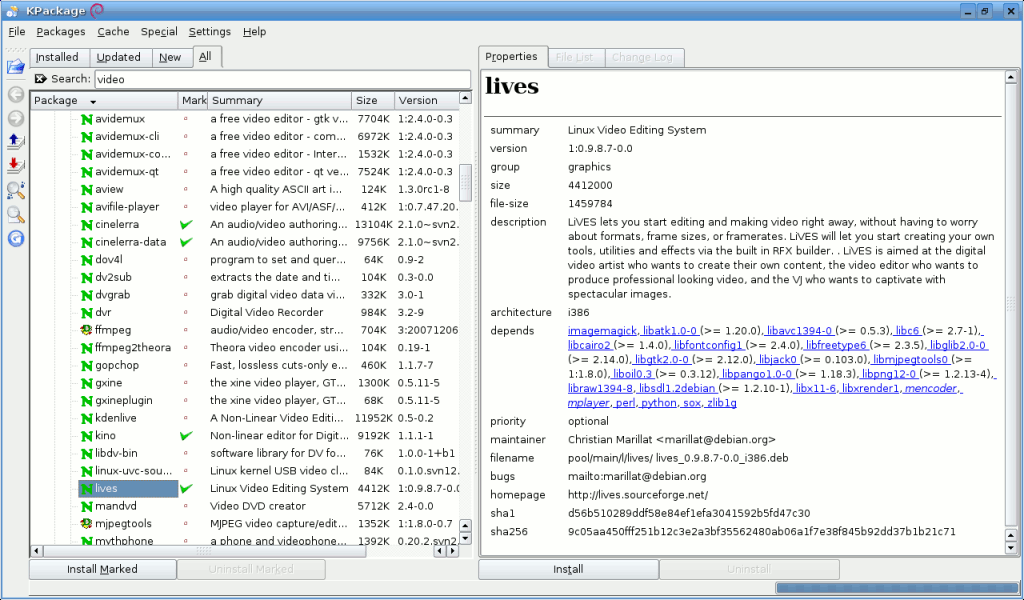This screenshot has width=1024, height=600.
Task: Click the red down-arrow toolbar icon
Action: click(16, 166)
